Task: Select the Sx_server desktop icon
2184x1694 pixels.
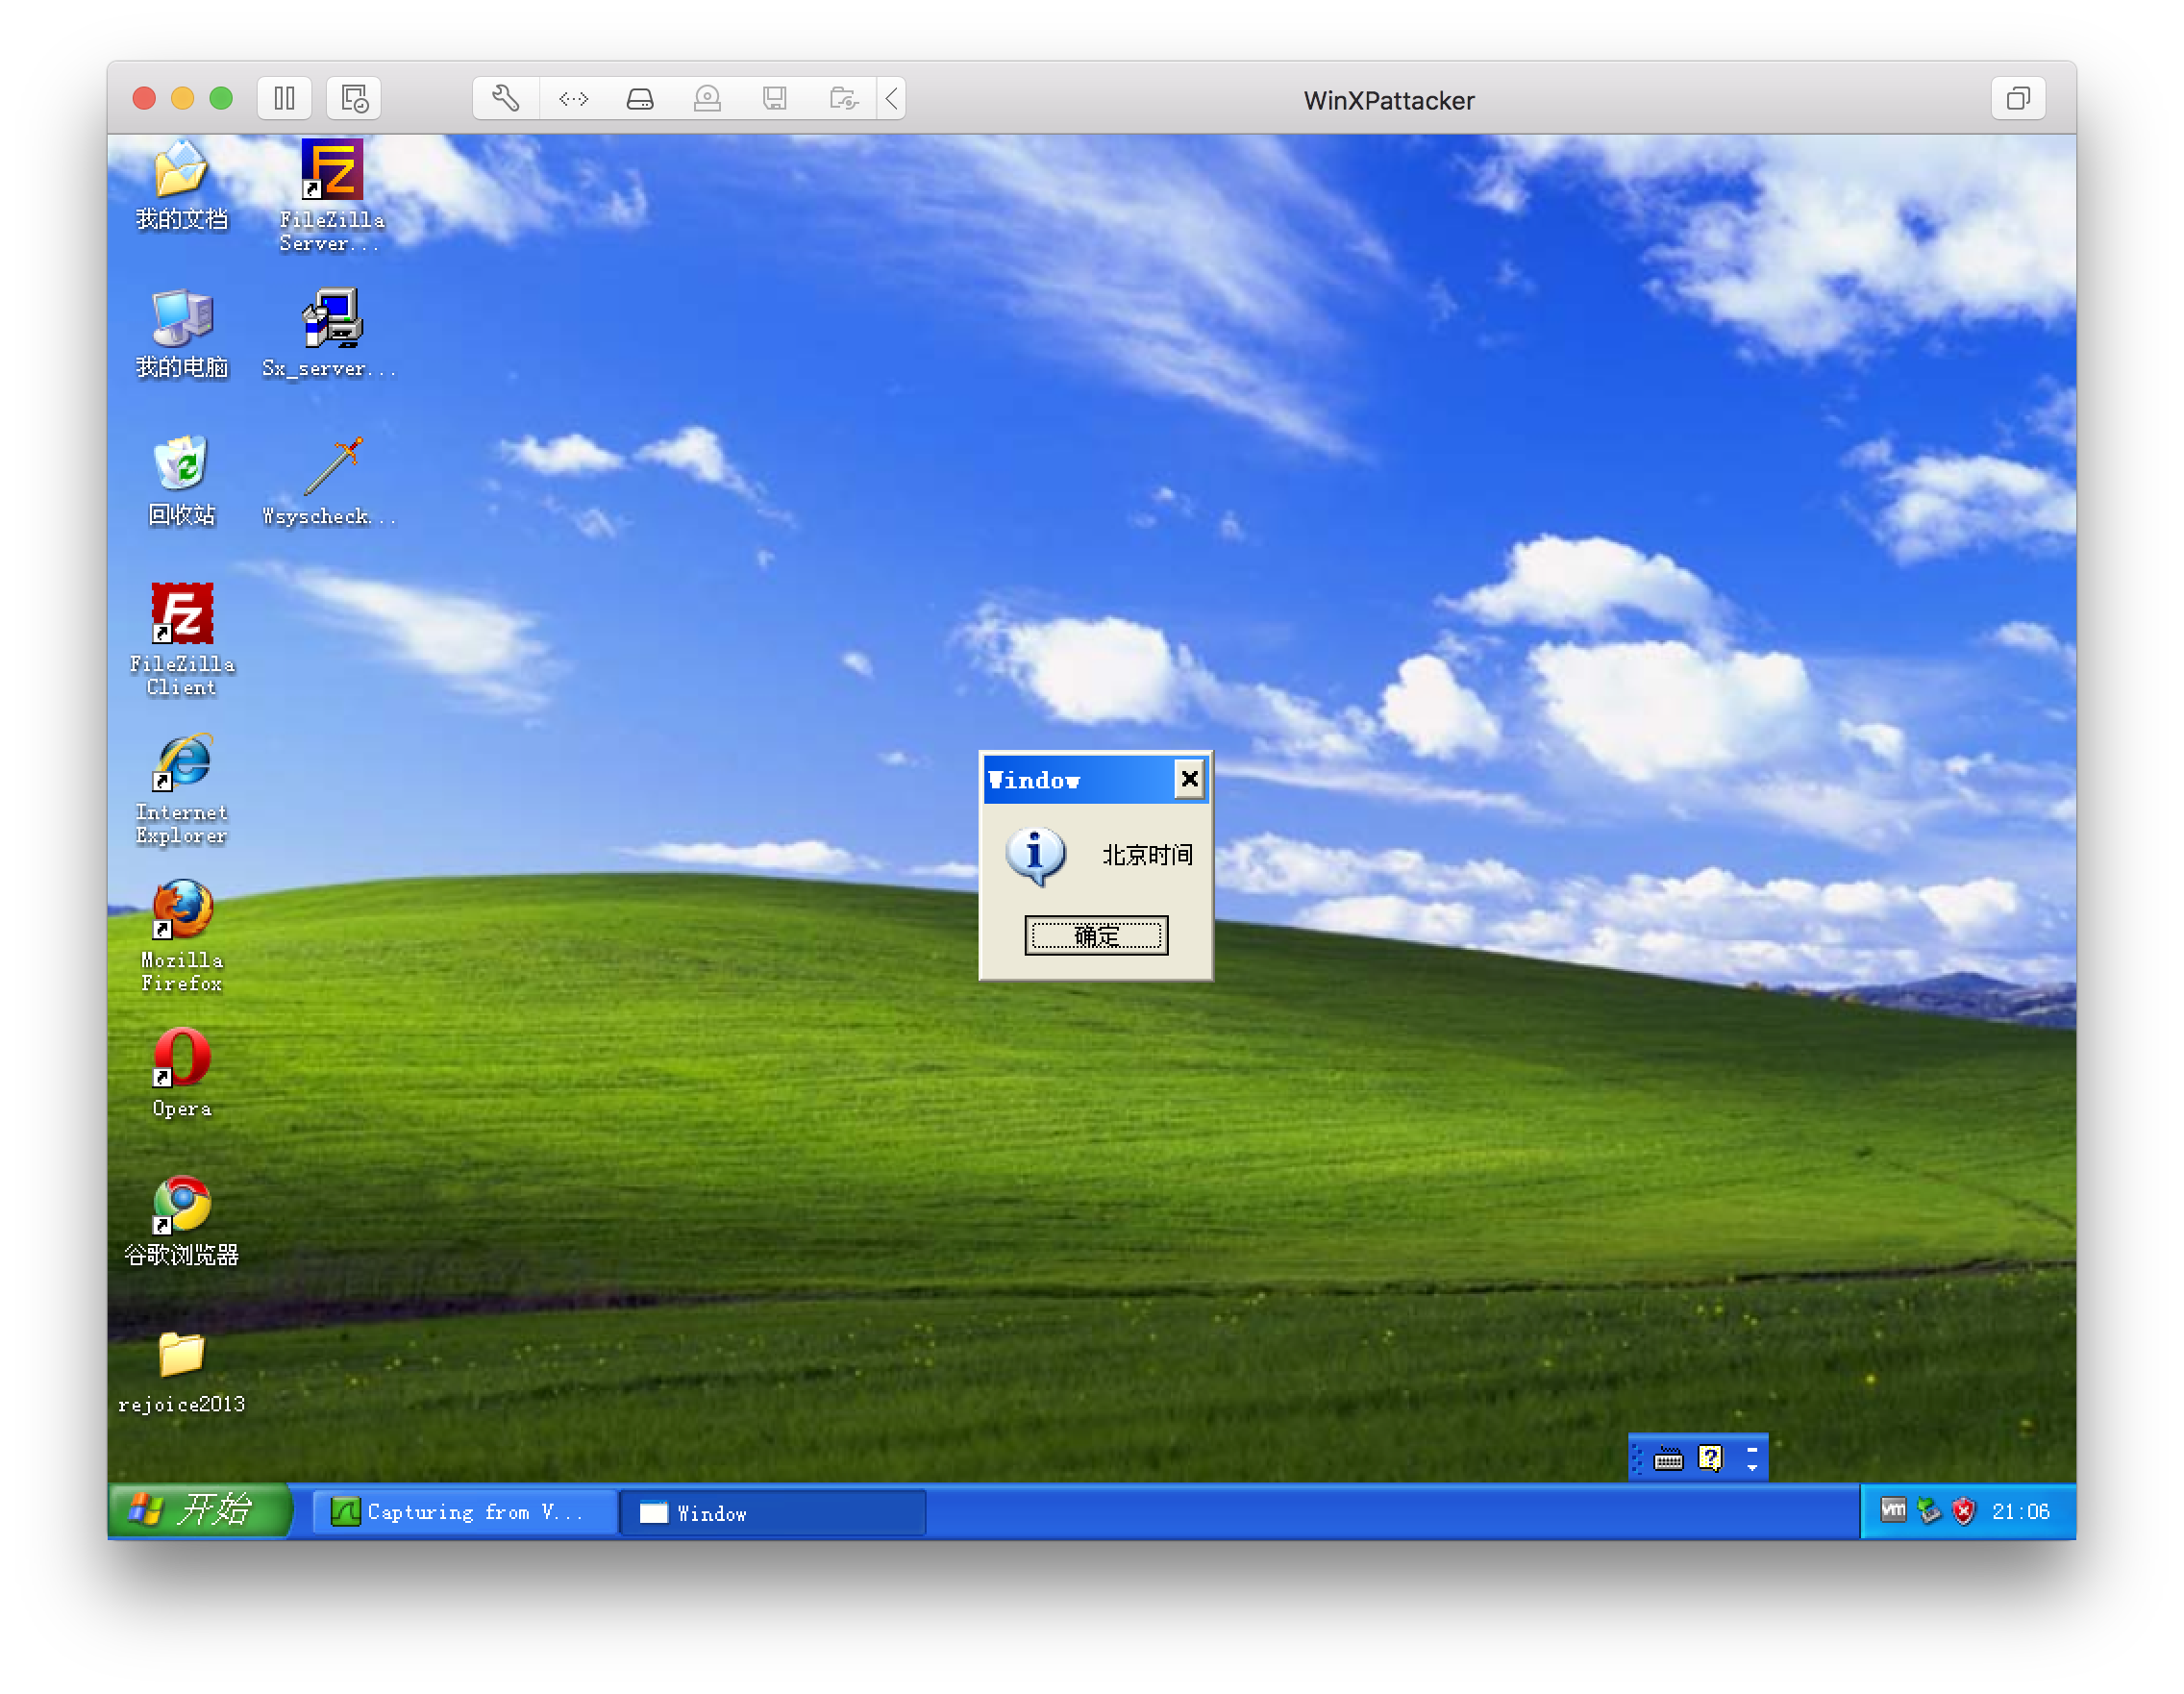Action: coord(330,334)
